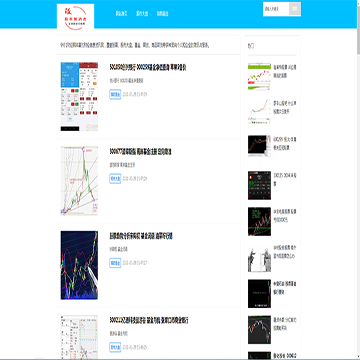Viewport: 360px width, 360px height.
Task: Open article title beginning with 50
Action: tap(148, 67)
